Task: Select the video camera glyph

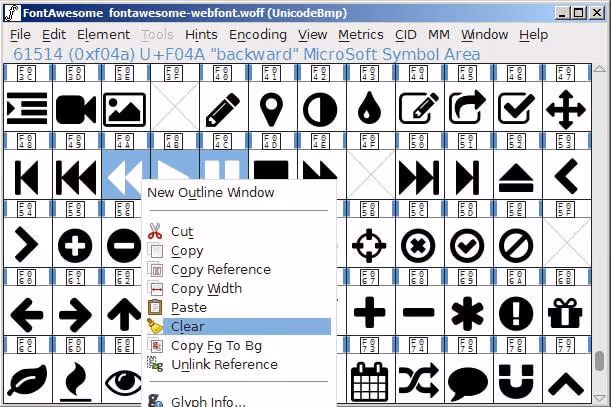Action: pos(76,110)
